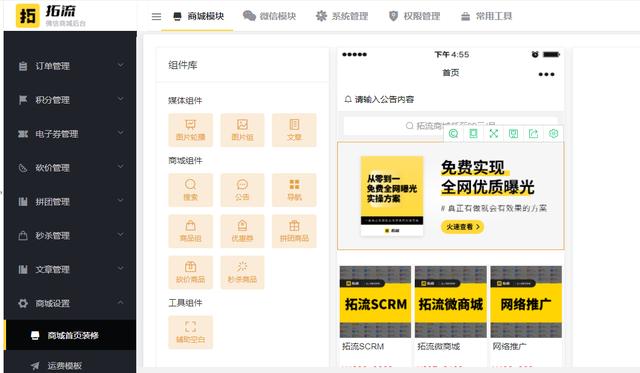Screen dimensions: 640x373
Task: Click the 拓流 logo
Action: click(51, 16)
